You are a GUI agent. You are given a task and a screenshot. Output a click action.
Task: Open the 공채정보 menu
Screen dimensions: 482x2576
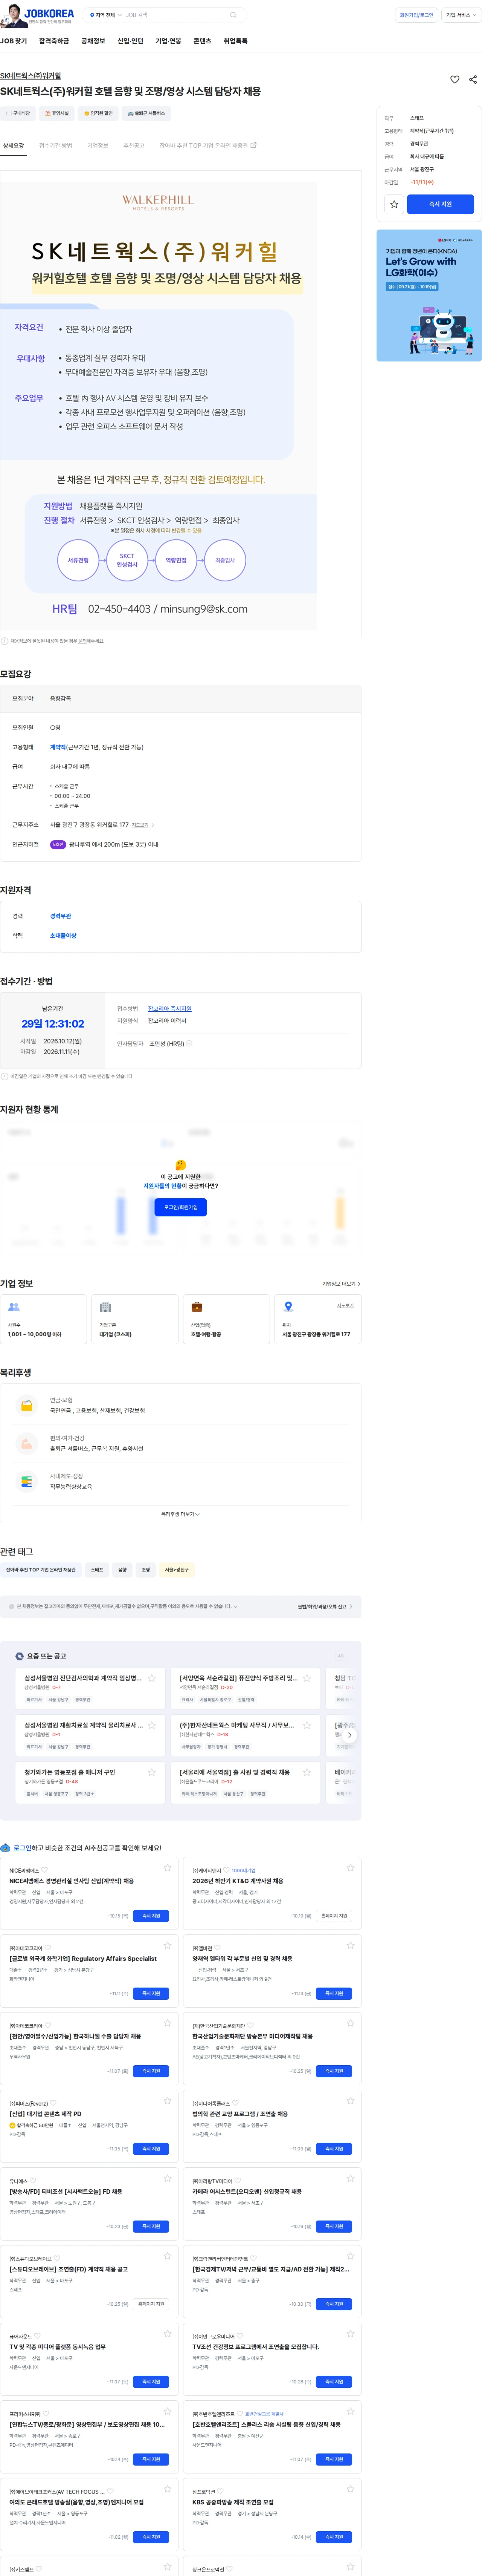pyautogui.click(x=93, y=41)
